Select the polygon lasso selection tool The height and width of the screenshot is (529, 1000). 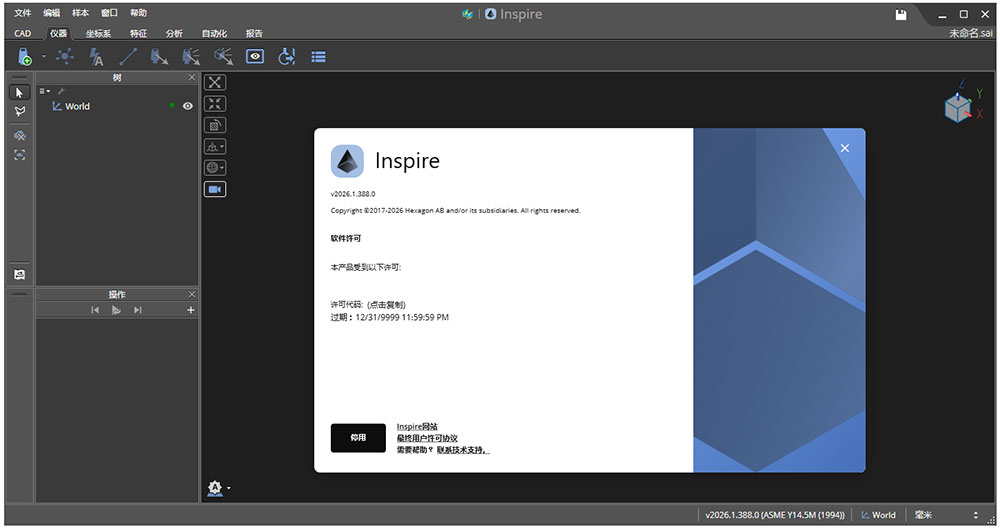tap(20, 112)
